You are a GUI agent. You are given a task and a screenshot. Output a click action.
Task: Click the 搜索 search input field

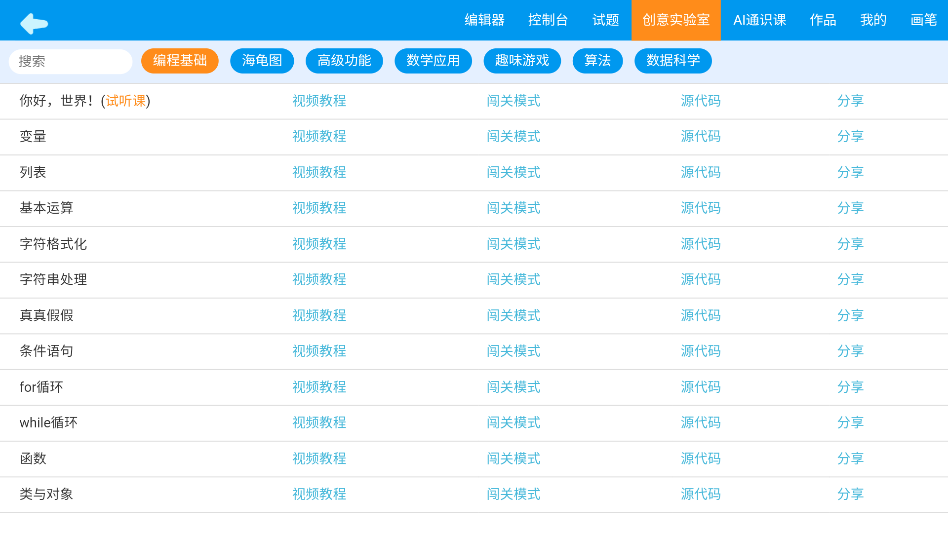click(70, 61)
